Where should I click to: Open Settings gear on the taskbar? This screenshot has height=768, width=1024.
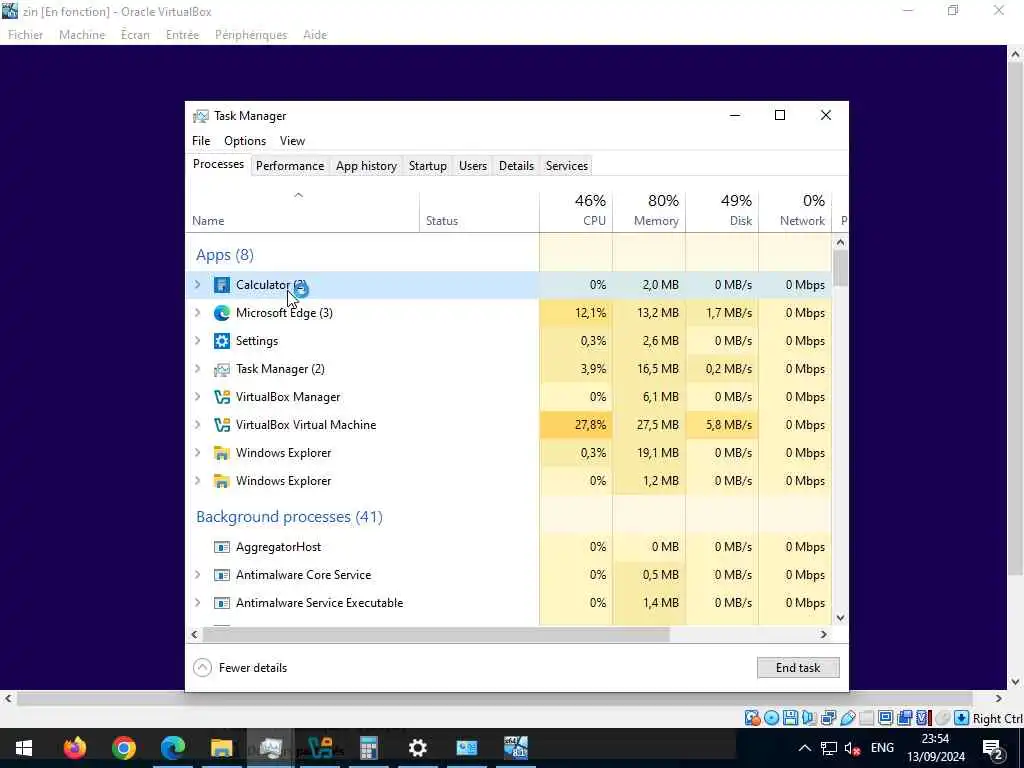(417, 748)
